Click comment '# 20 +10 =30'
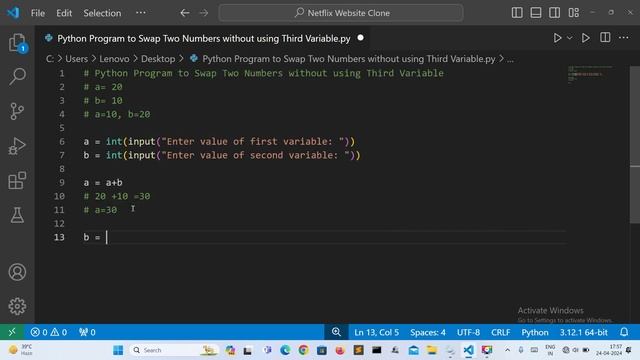The width and height of the screenshot is (640, 360). coord(117,196)
